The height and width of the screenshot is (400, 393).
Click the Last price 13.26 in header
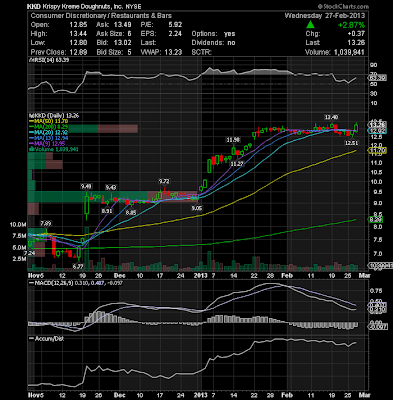(356, 43)
